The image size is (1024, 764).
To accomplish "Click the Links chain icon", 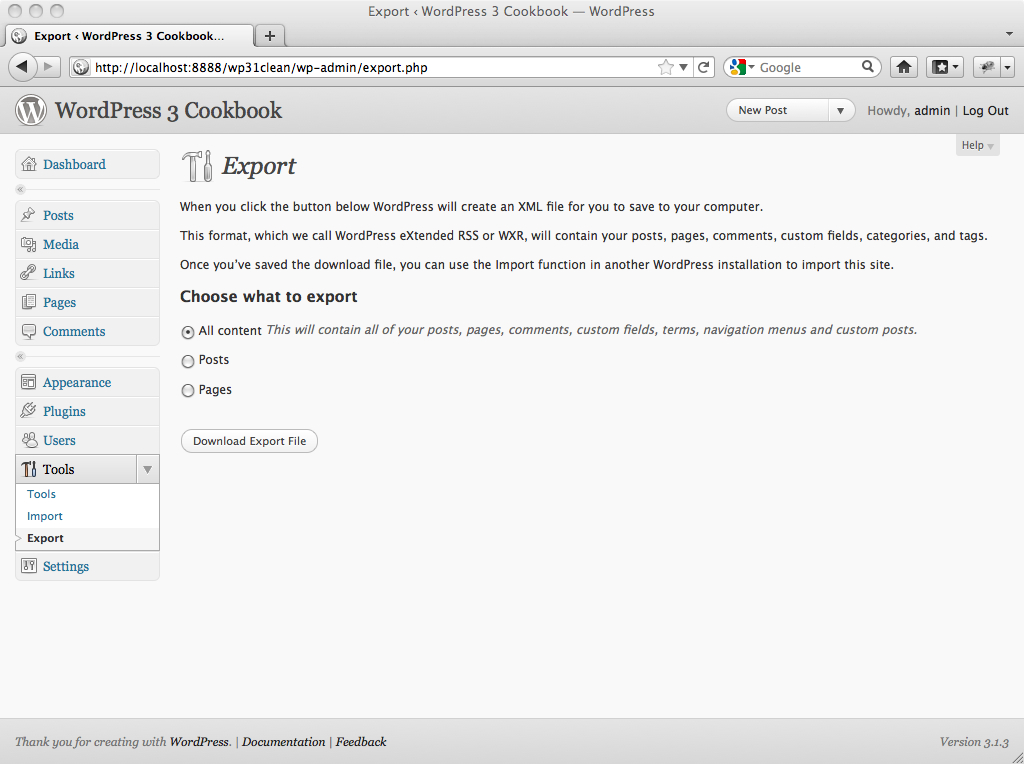I will 28,273.
